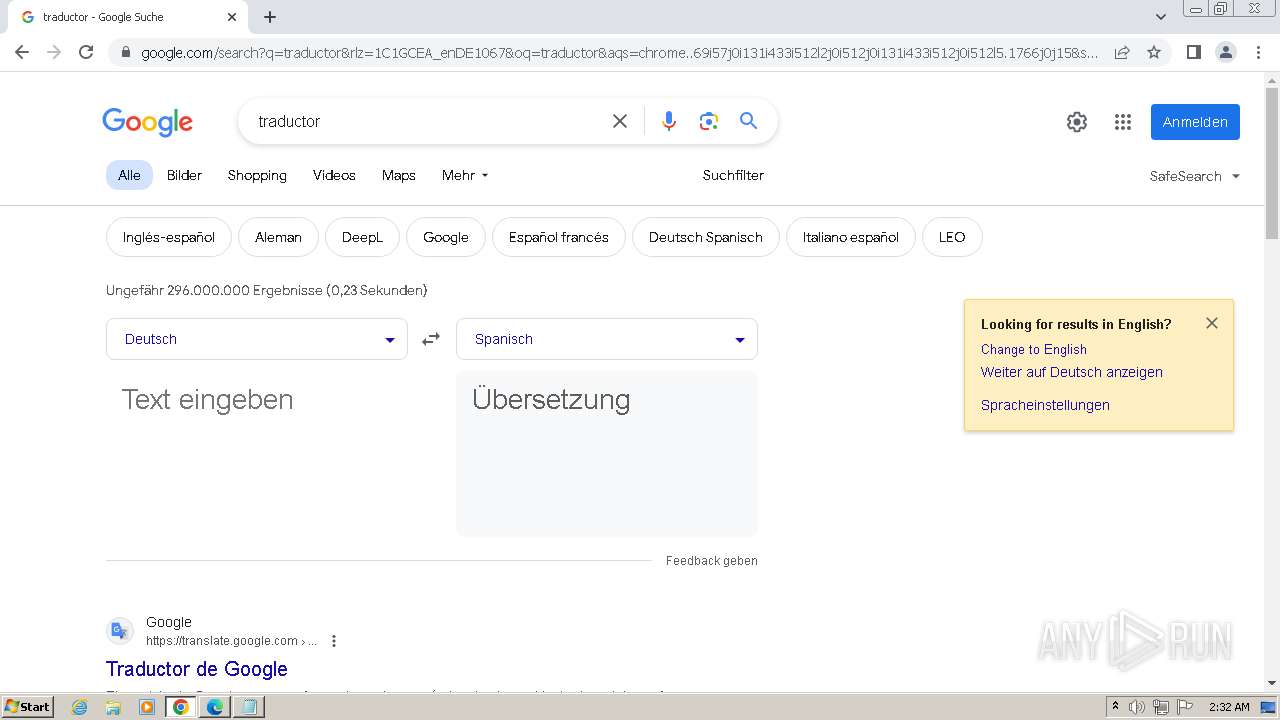The width and height of the screenshot is (1280, 720).
Task: Open tab search chevron in title bar
Action: pos(1161,17)
